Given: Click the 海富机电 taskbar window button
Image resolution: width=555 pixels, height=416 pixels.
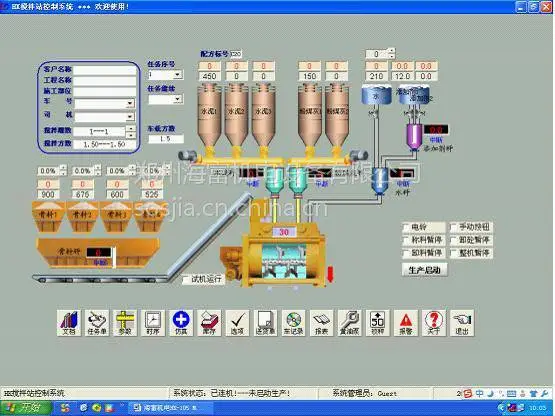Looking at the screenshot, I should click(x=170, y=408).
